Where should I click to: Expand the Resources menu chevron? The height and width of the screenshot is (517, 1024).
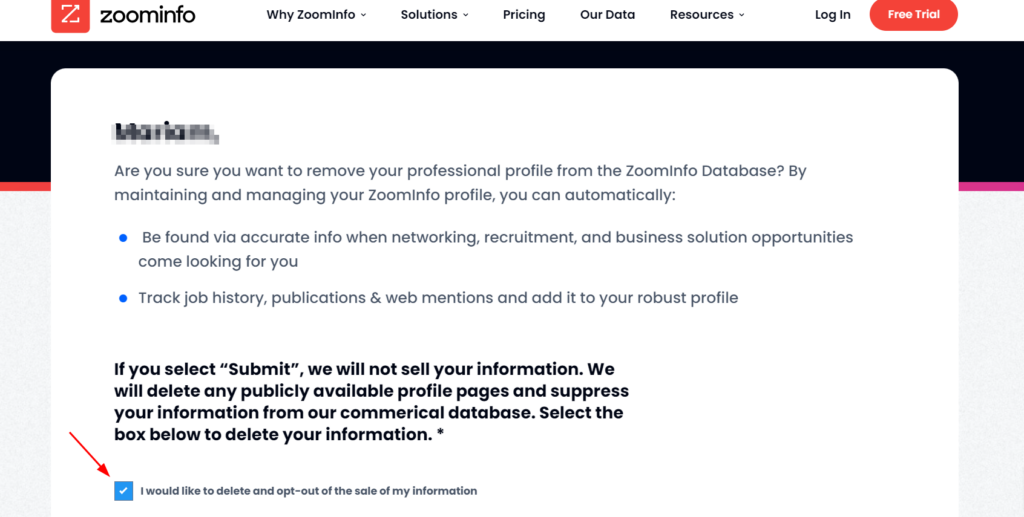point(741,15)
